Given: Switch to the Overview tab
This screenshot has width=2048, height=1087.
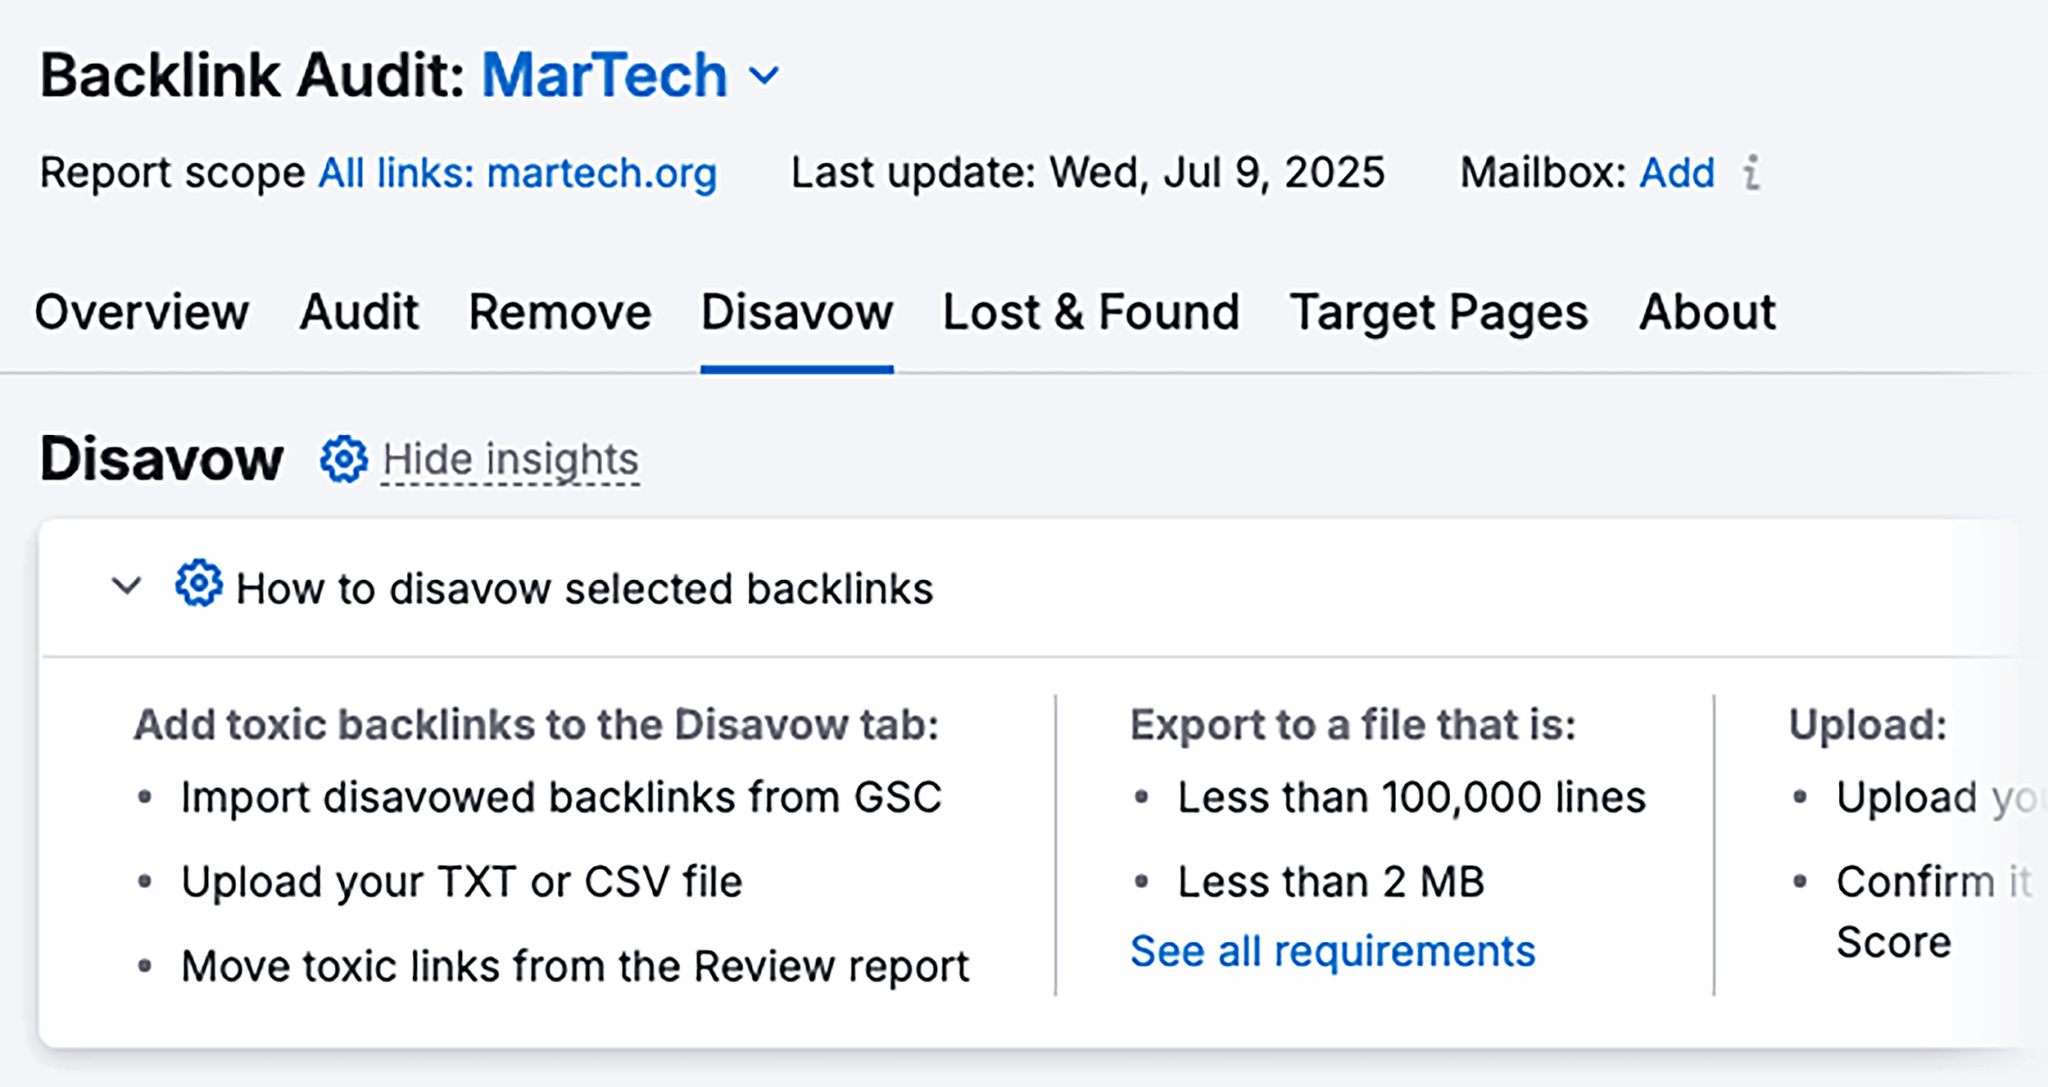Looking at the screenshot, I should tap(142, 312).
